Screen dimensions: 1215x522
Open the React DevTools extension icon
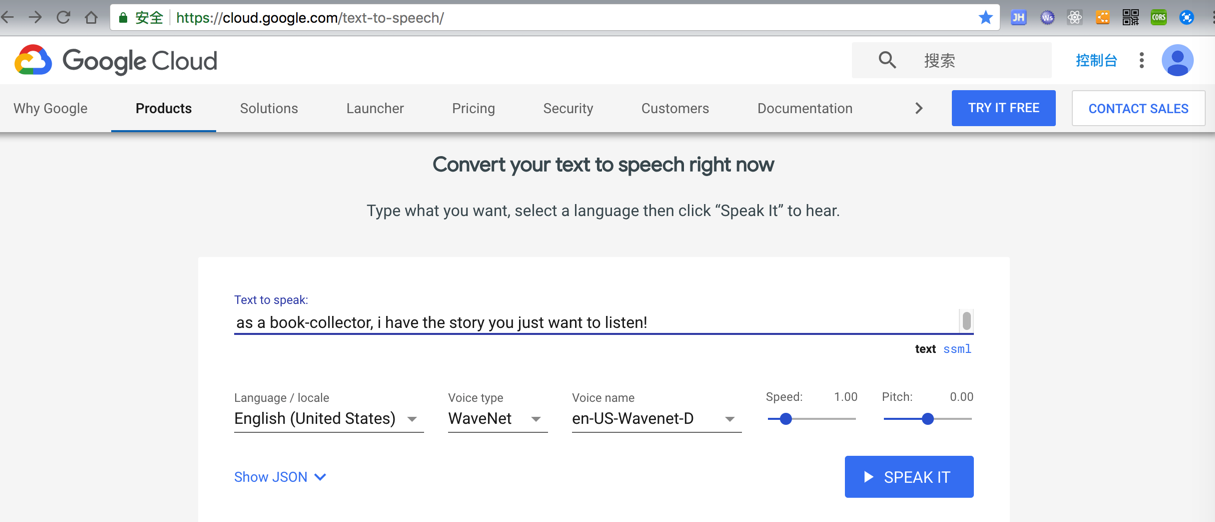tap(1074, 17)
